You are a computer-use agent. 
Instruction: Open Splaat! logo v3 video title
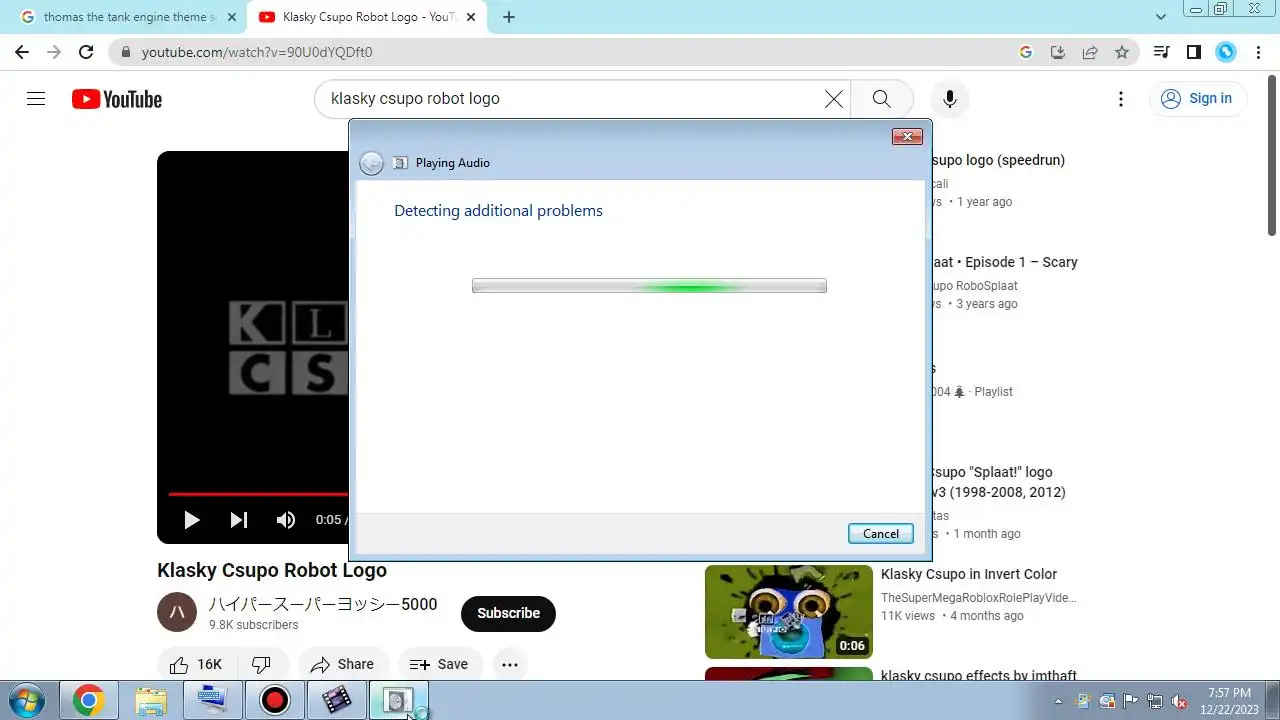tap(997, 482)
